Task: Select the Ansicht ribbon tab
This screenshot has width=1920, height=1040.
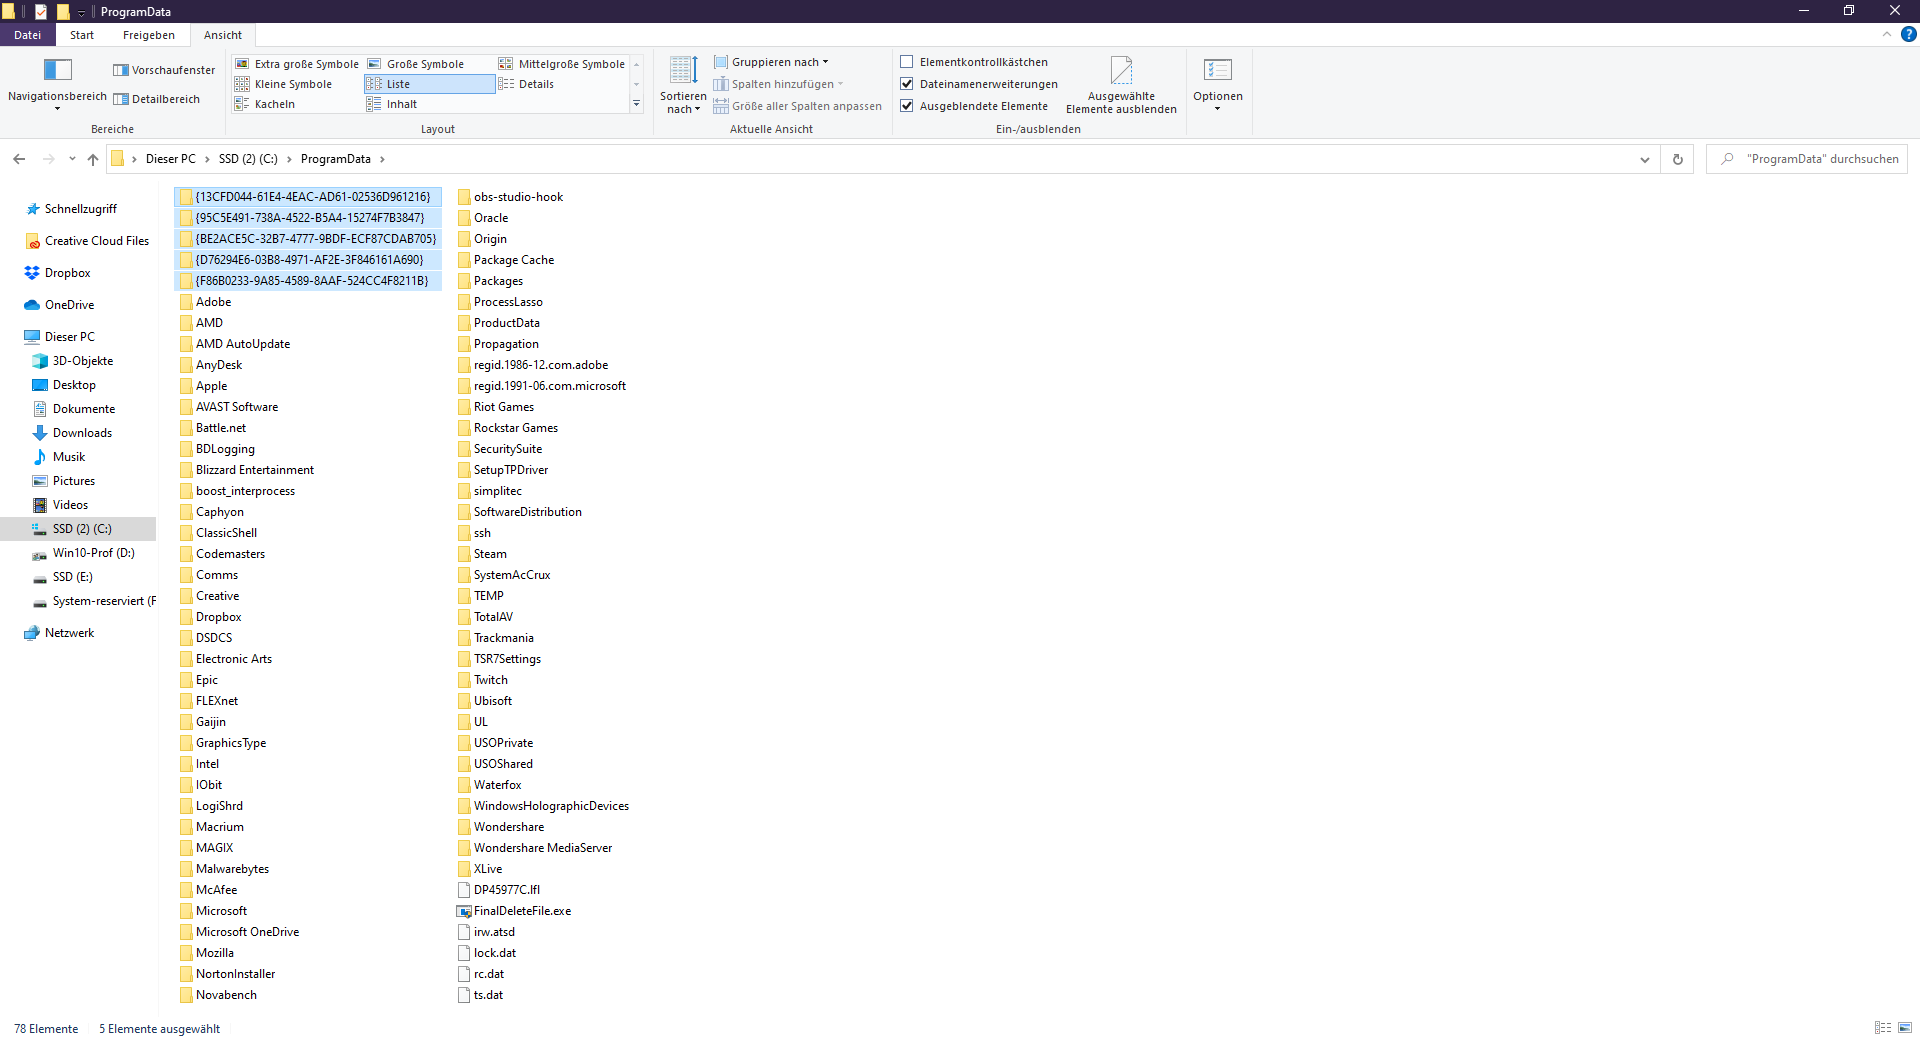Action: click(x=223, y=35)
